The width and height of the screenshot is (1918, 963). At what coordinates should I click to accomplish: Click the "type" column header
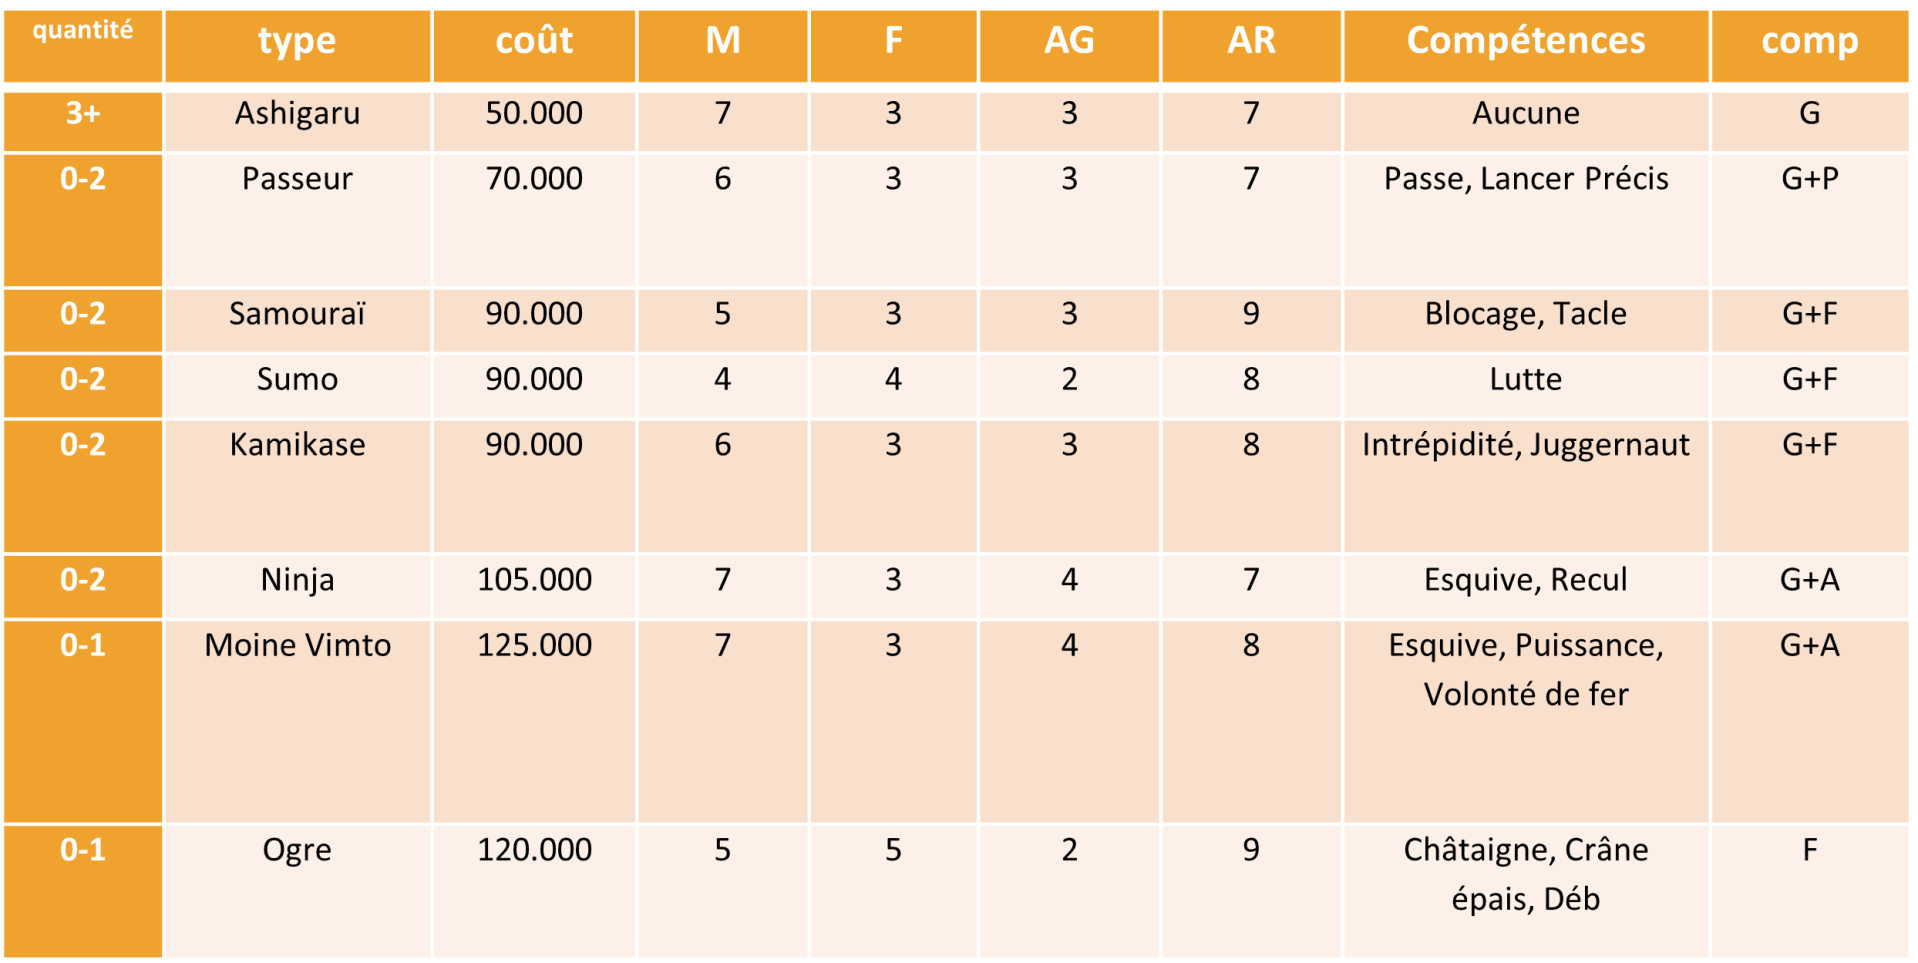[297, 41]
